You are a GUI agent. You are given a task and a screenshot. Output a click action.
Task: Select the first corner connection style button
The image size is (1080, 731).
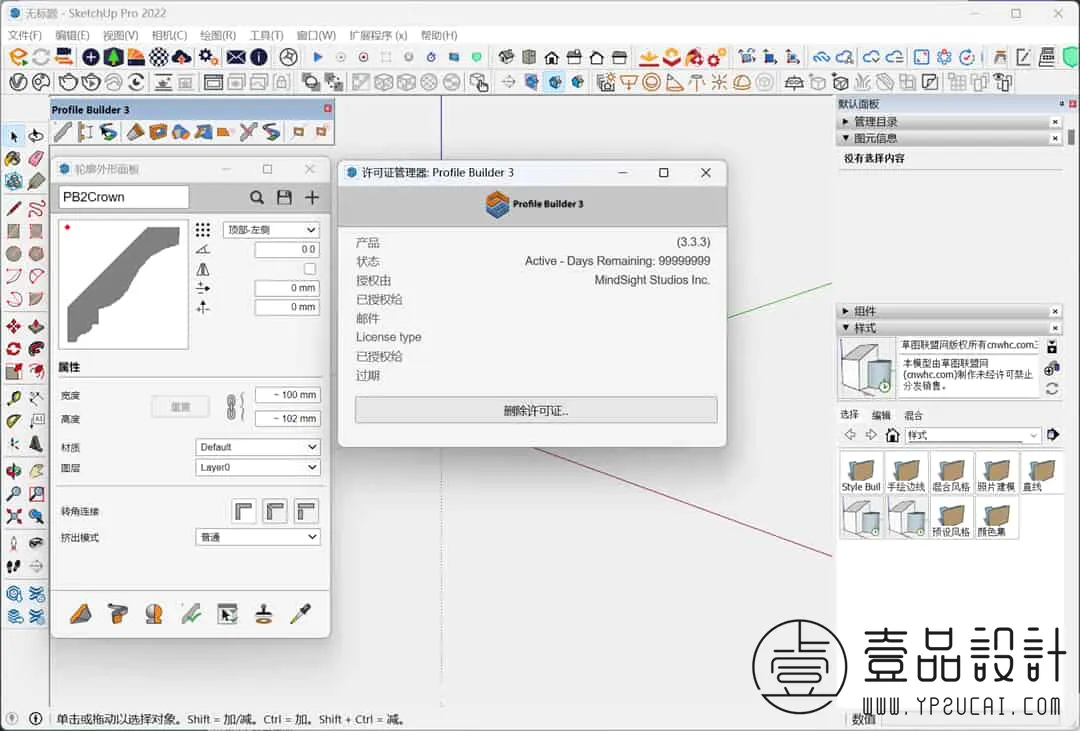[244, 511]
